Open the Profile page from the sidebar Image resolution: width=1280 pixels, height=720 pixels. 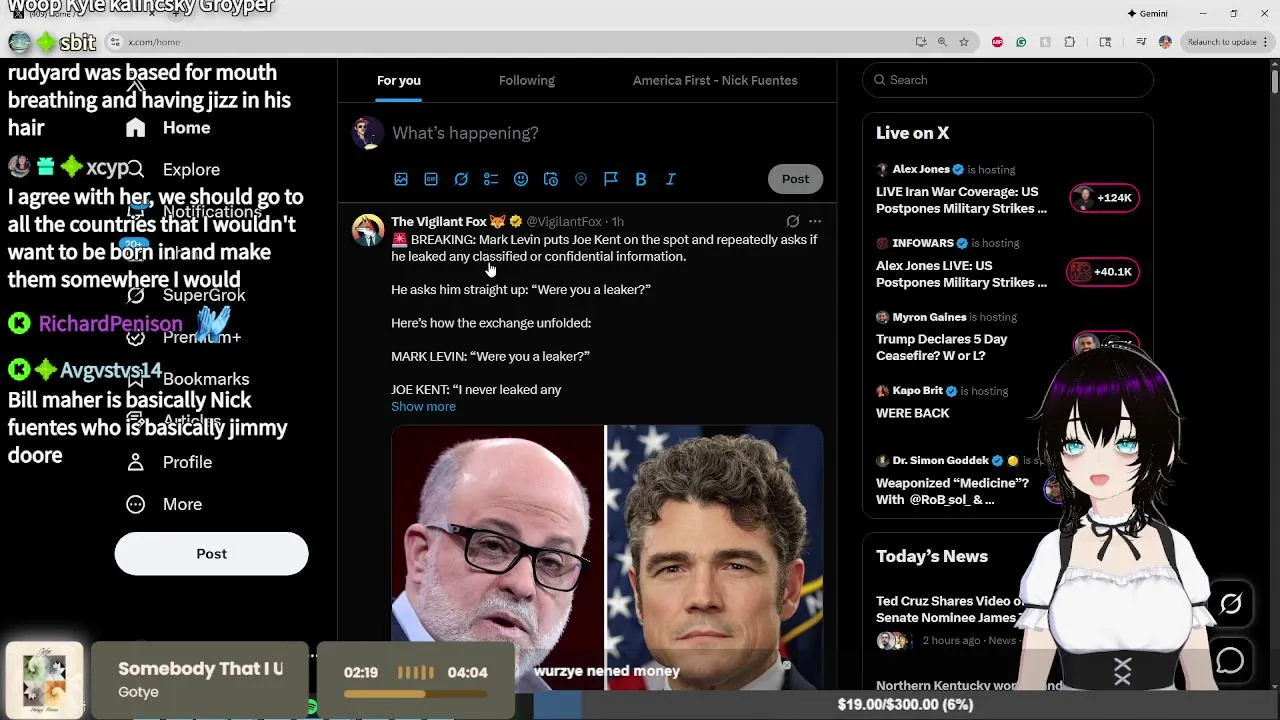pos(169,462)
